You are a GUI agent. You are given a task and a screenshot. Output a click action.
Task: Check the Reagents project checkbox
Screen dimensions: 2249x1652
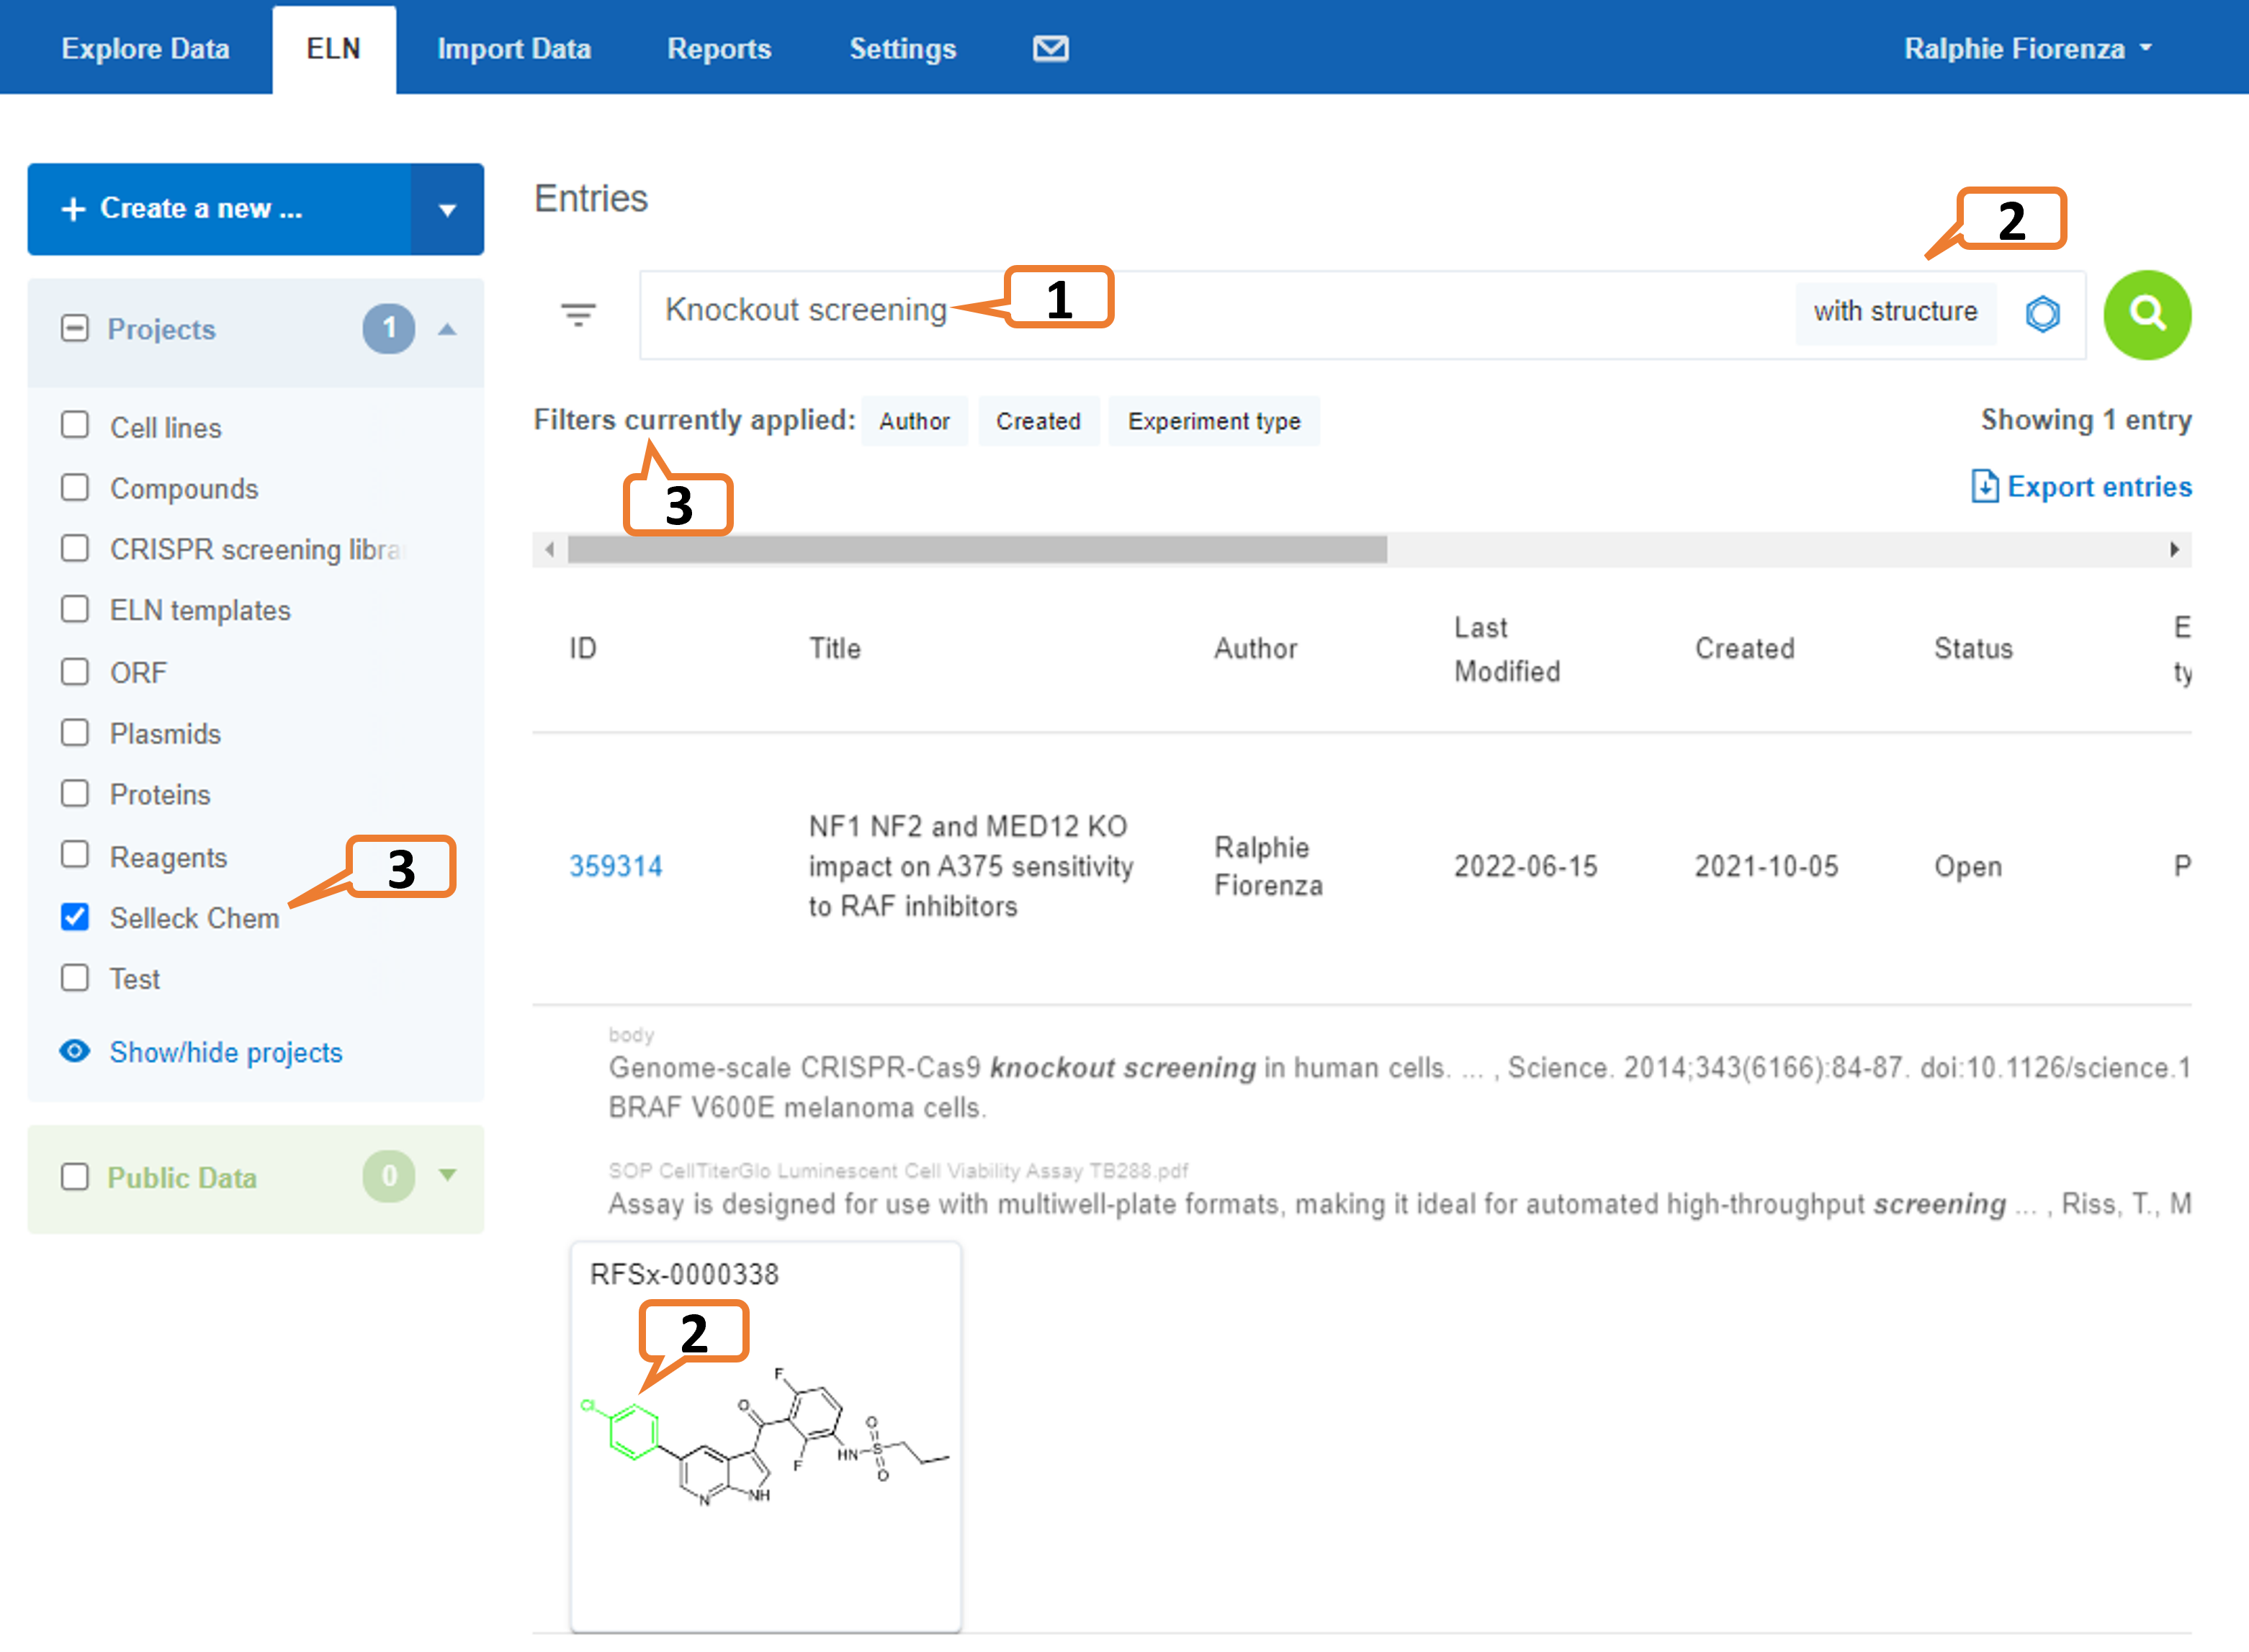75,855
